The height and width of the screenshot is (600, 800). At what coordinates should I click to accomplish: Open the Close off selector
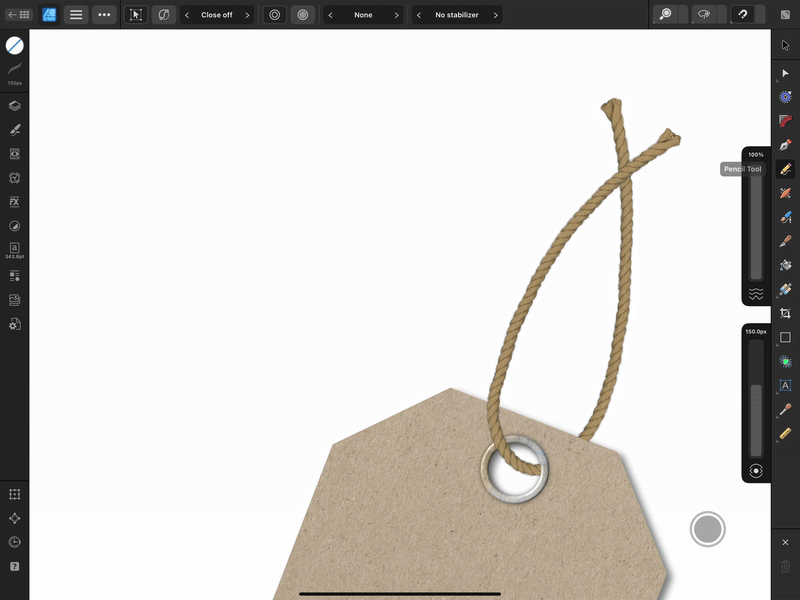click(217, 15)
